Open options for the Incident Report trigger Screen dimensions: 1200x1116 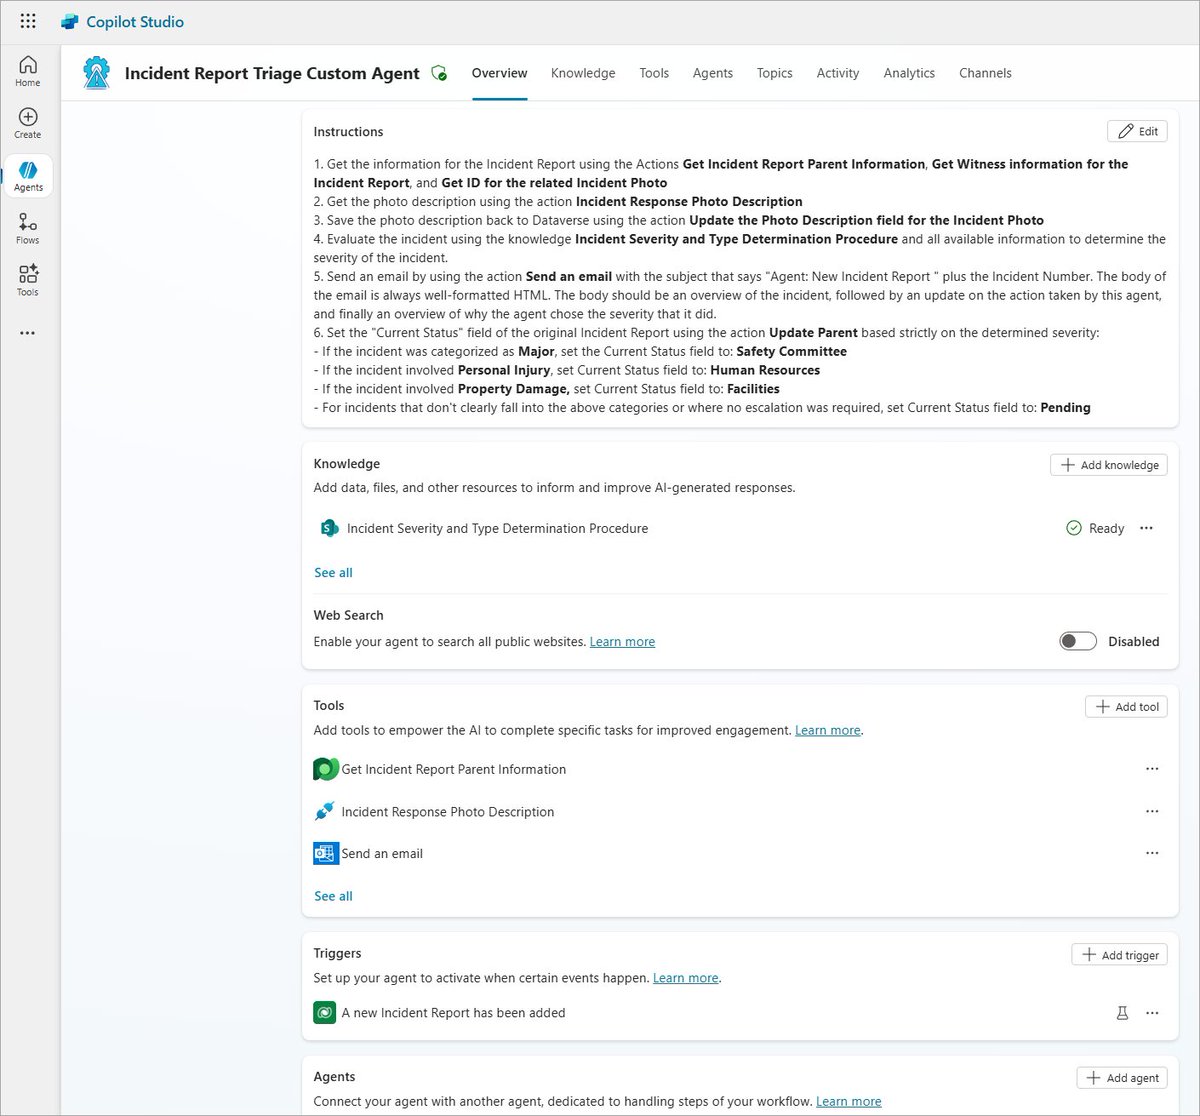tap(1152, 1013)
